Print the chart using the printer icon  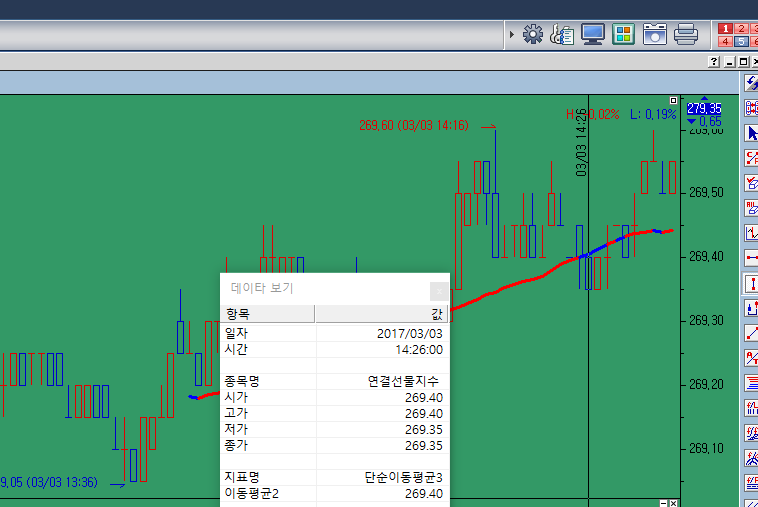[685, 34]
